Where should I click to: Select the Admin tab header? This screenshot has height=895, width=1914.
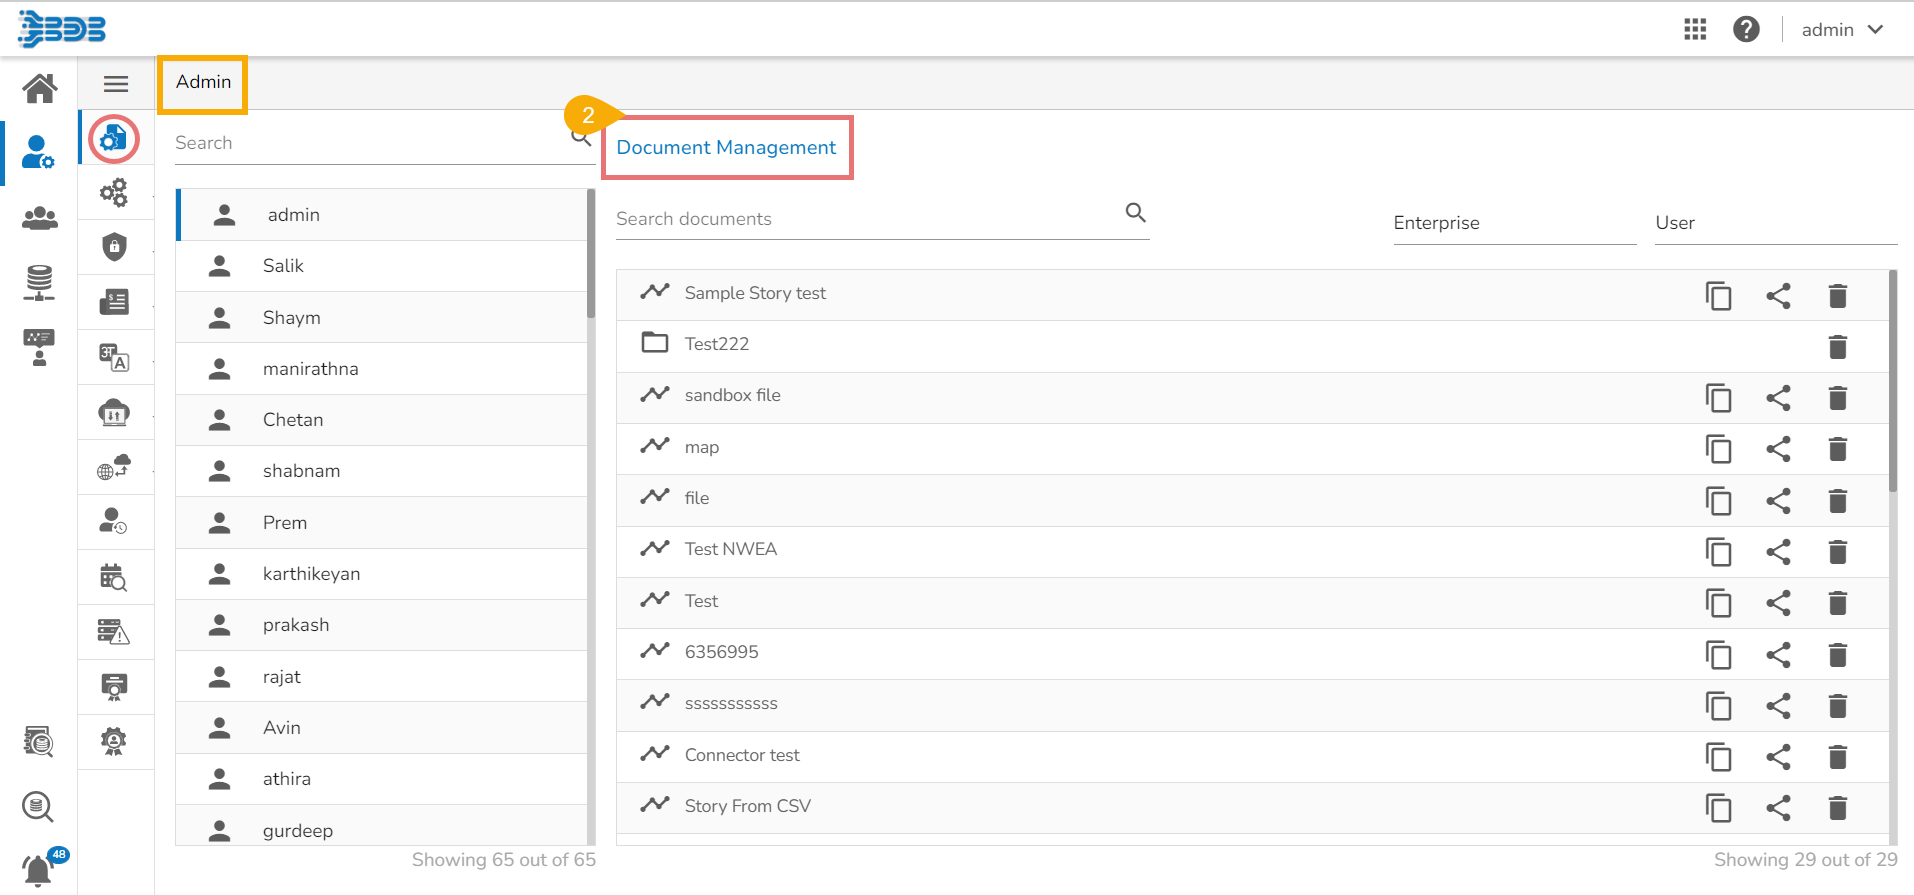point(203,82)
